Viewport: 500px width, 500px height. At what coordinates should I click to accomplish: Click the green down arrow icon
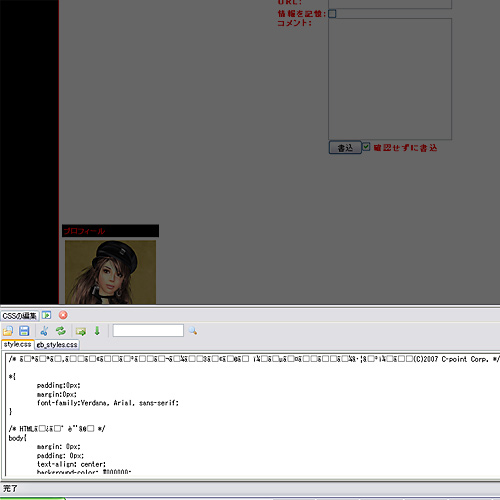(97, 331)
